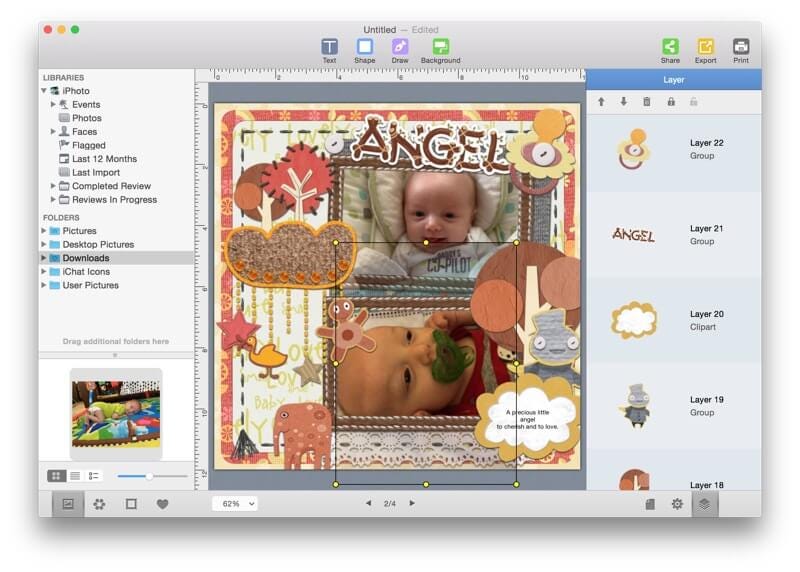Image resolution: width=800 pixels, height=572 pixels.
Task: Adjust the thumbnail size slider
Action: tap(148, 476)
